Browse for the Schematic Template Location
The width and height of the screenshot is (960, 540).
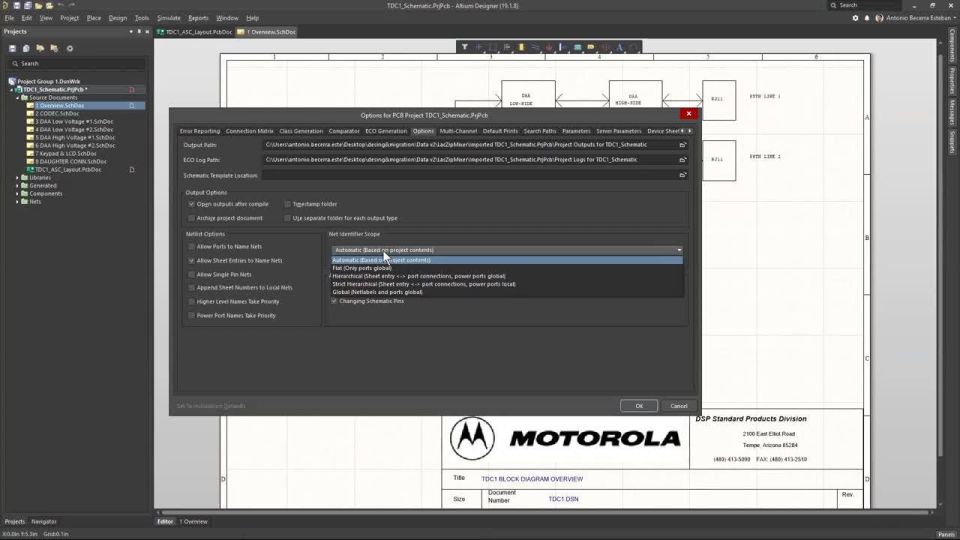pos(683,175)
